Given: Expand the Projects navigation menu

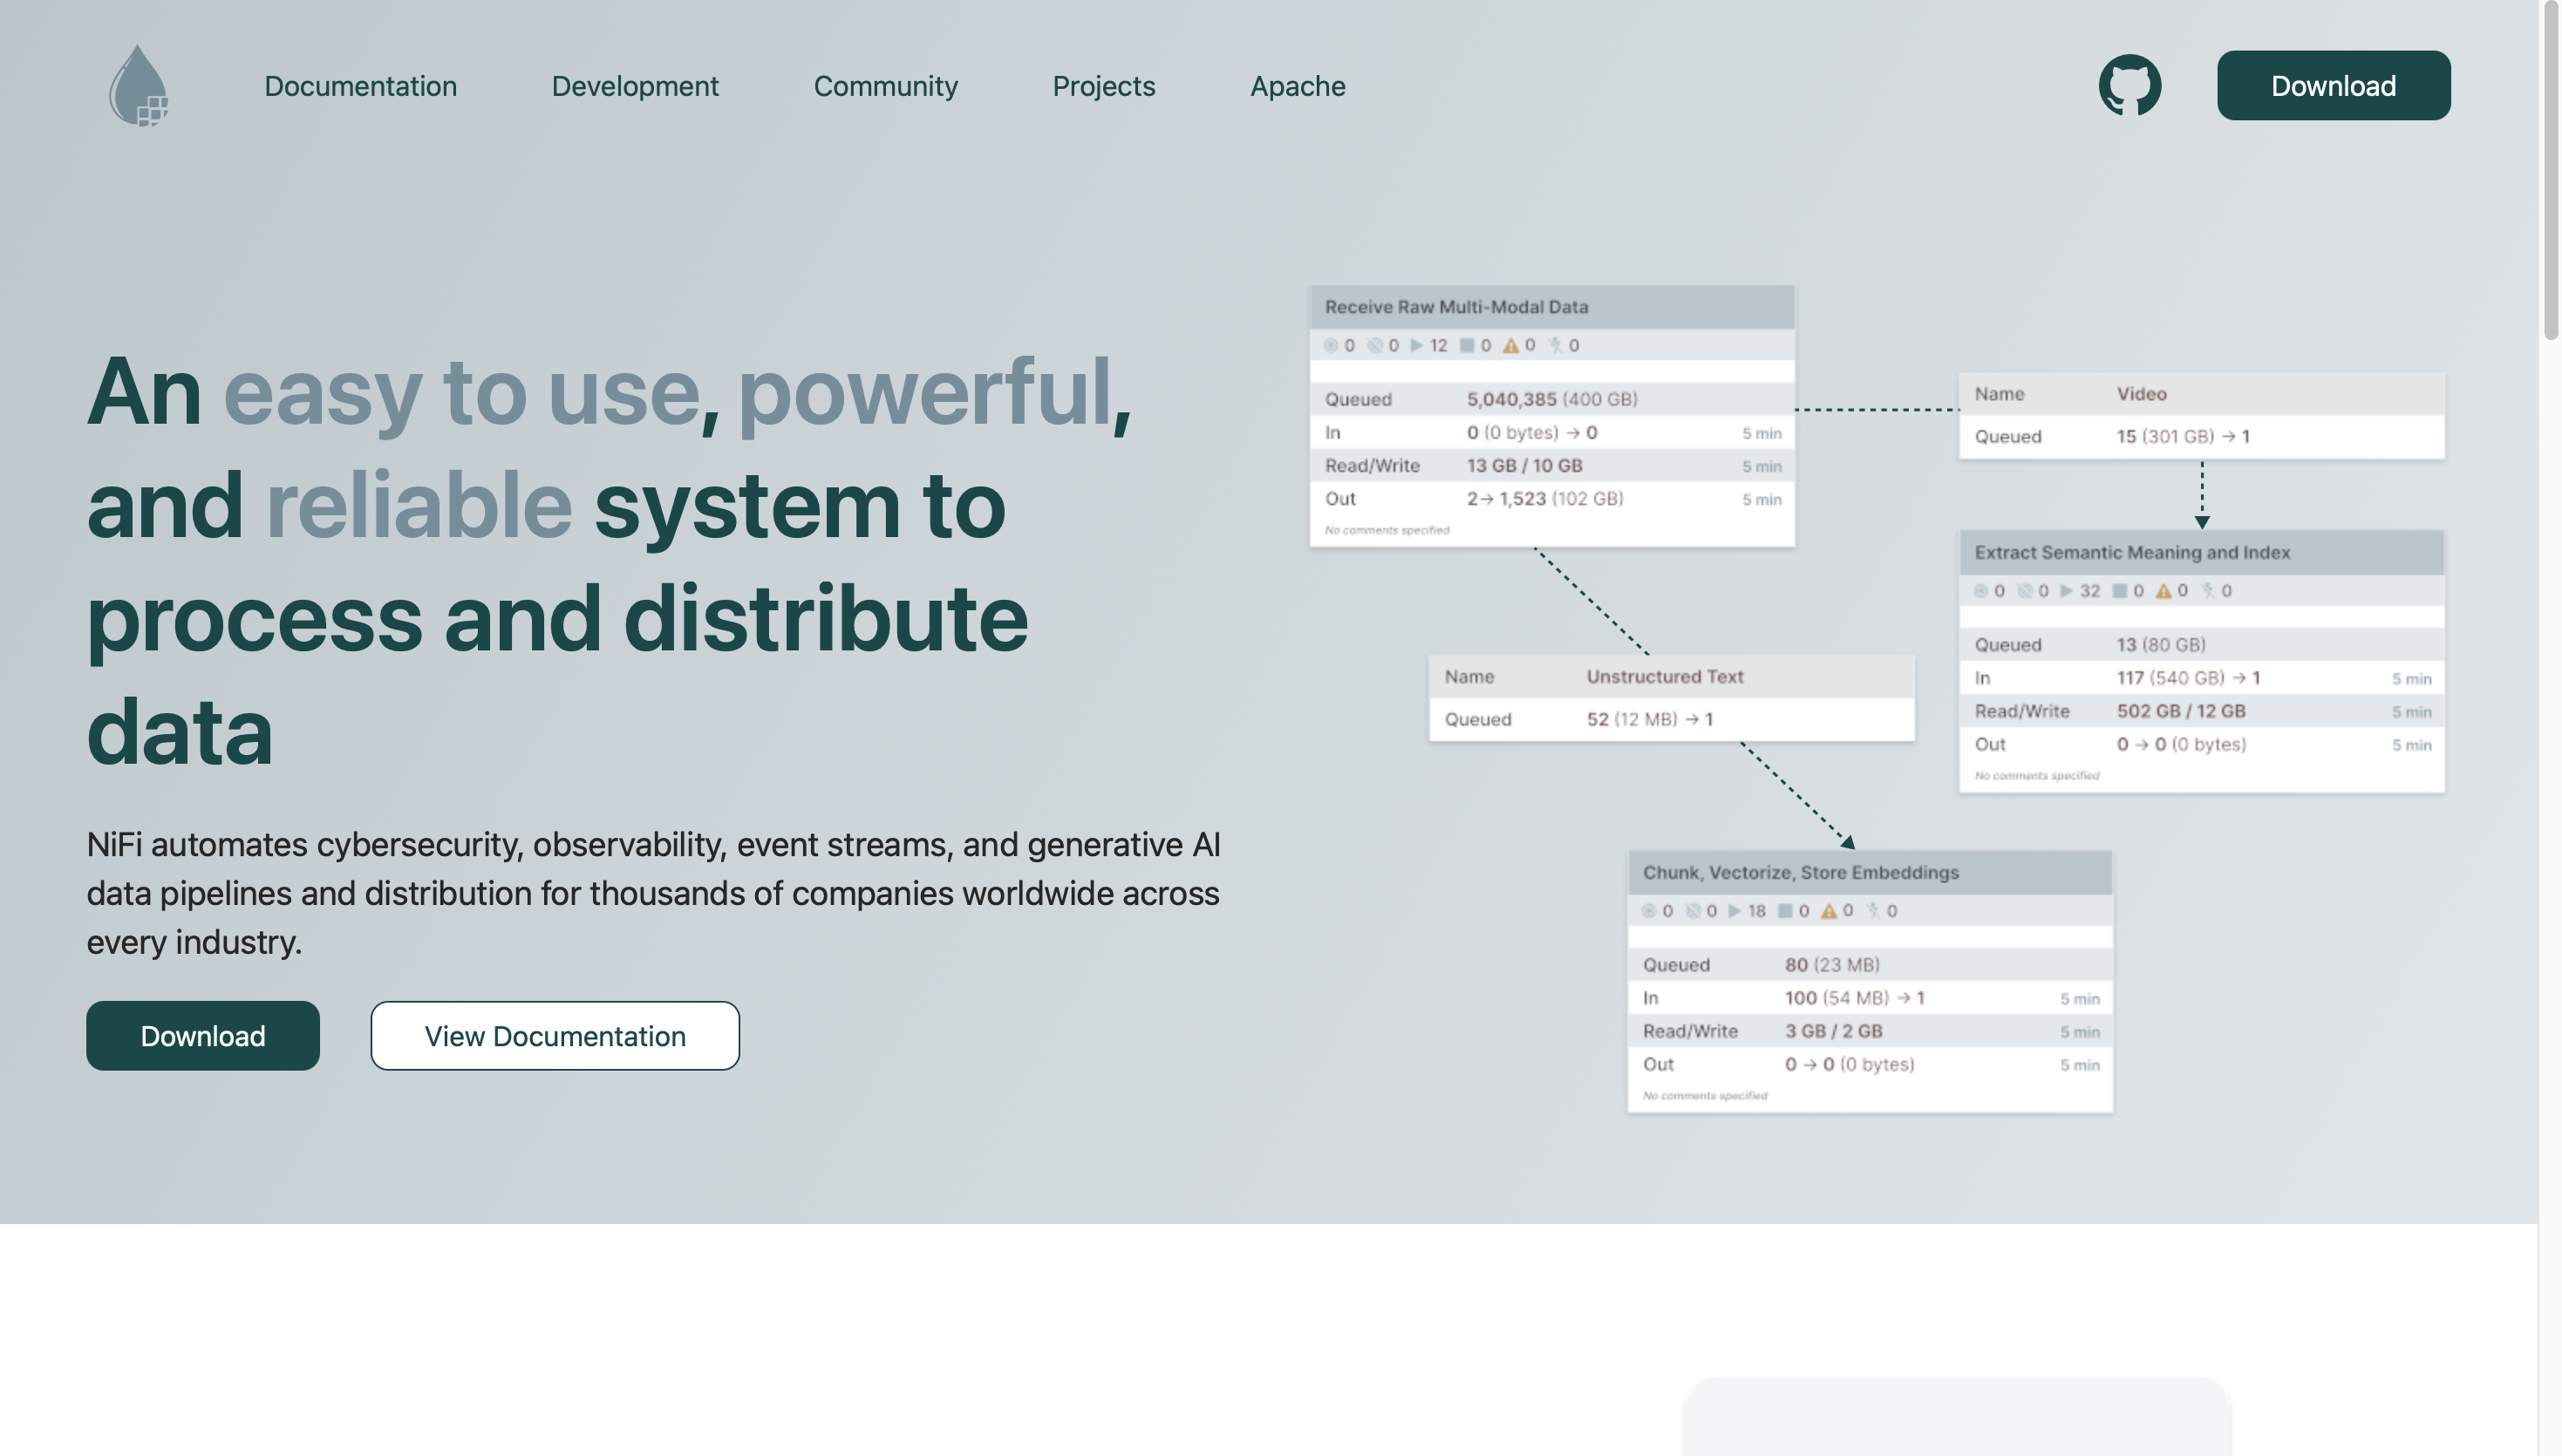Looking at the screenshot, I should (1103, 86).
